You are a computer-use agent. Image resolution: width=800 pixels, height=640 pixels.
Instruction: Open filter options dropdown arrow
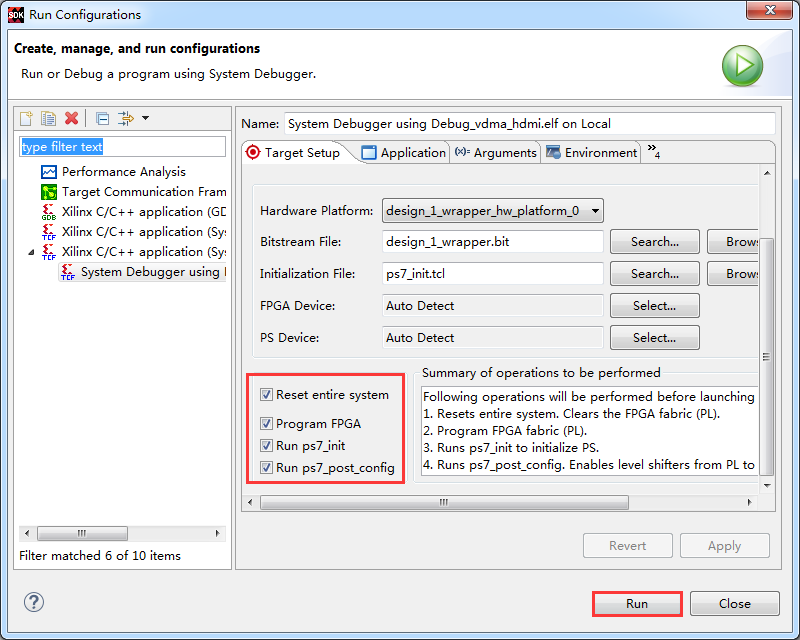pyautogui.click(x=145, y=118)
